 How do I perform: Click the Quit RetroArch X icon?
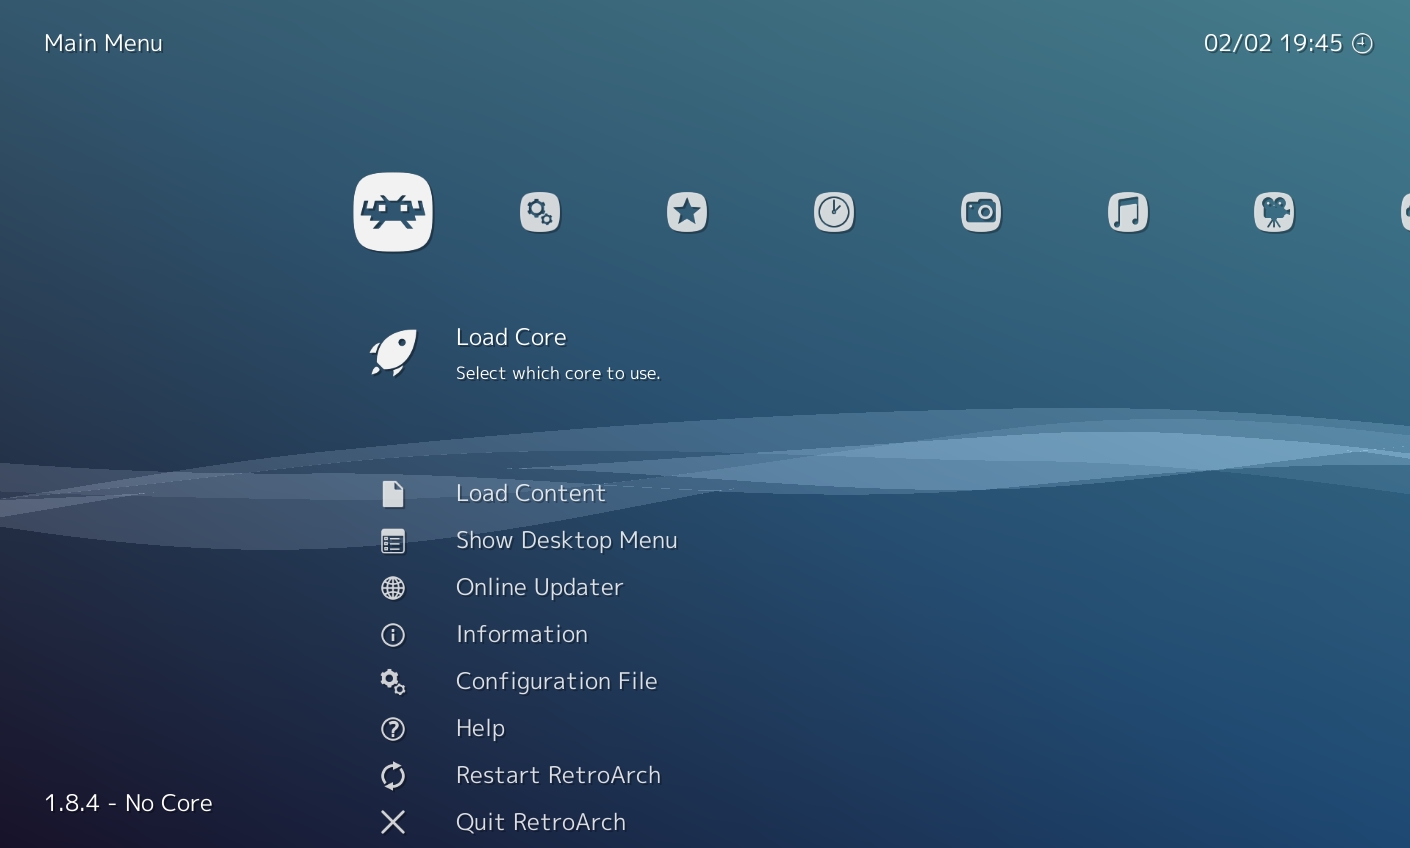pos(393,822)
